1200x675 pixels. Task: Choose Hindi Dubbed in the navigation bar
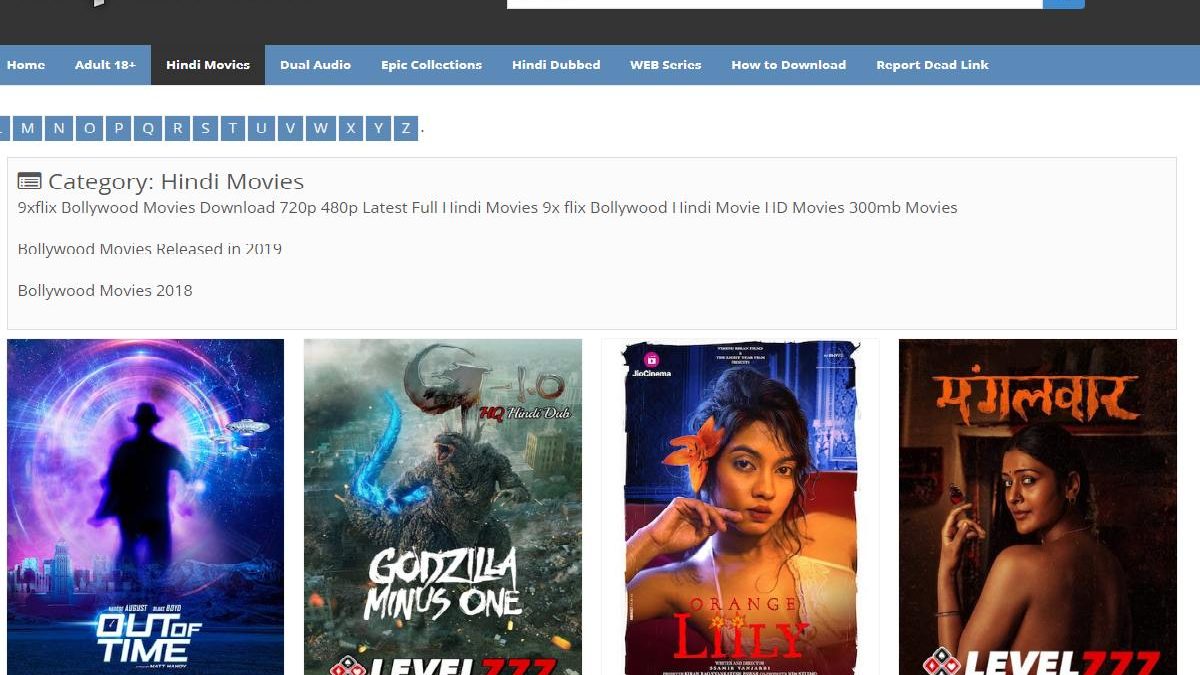556,65
